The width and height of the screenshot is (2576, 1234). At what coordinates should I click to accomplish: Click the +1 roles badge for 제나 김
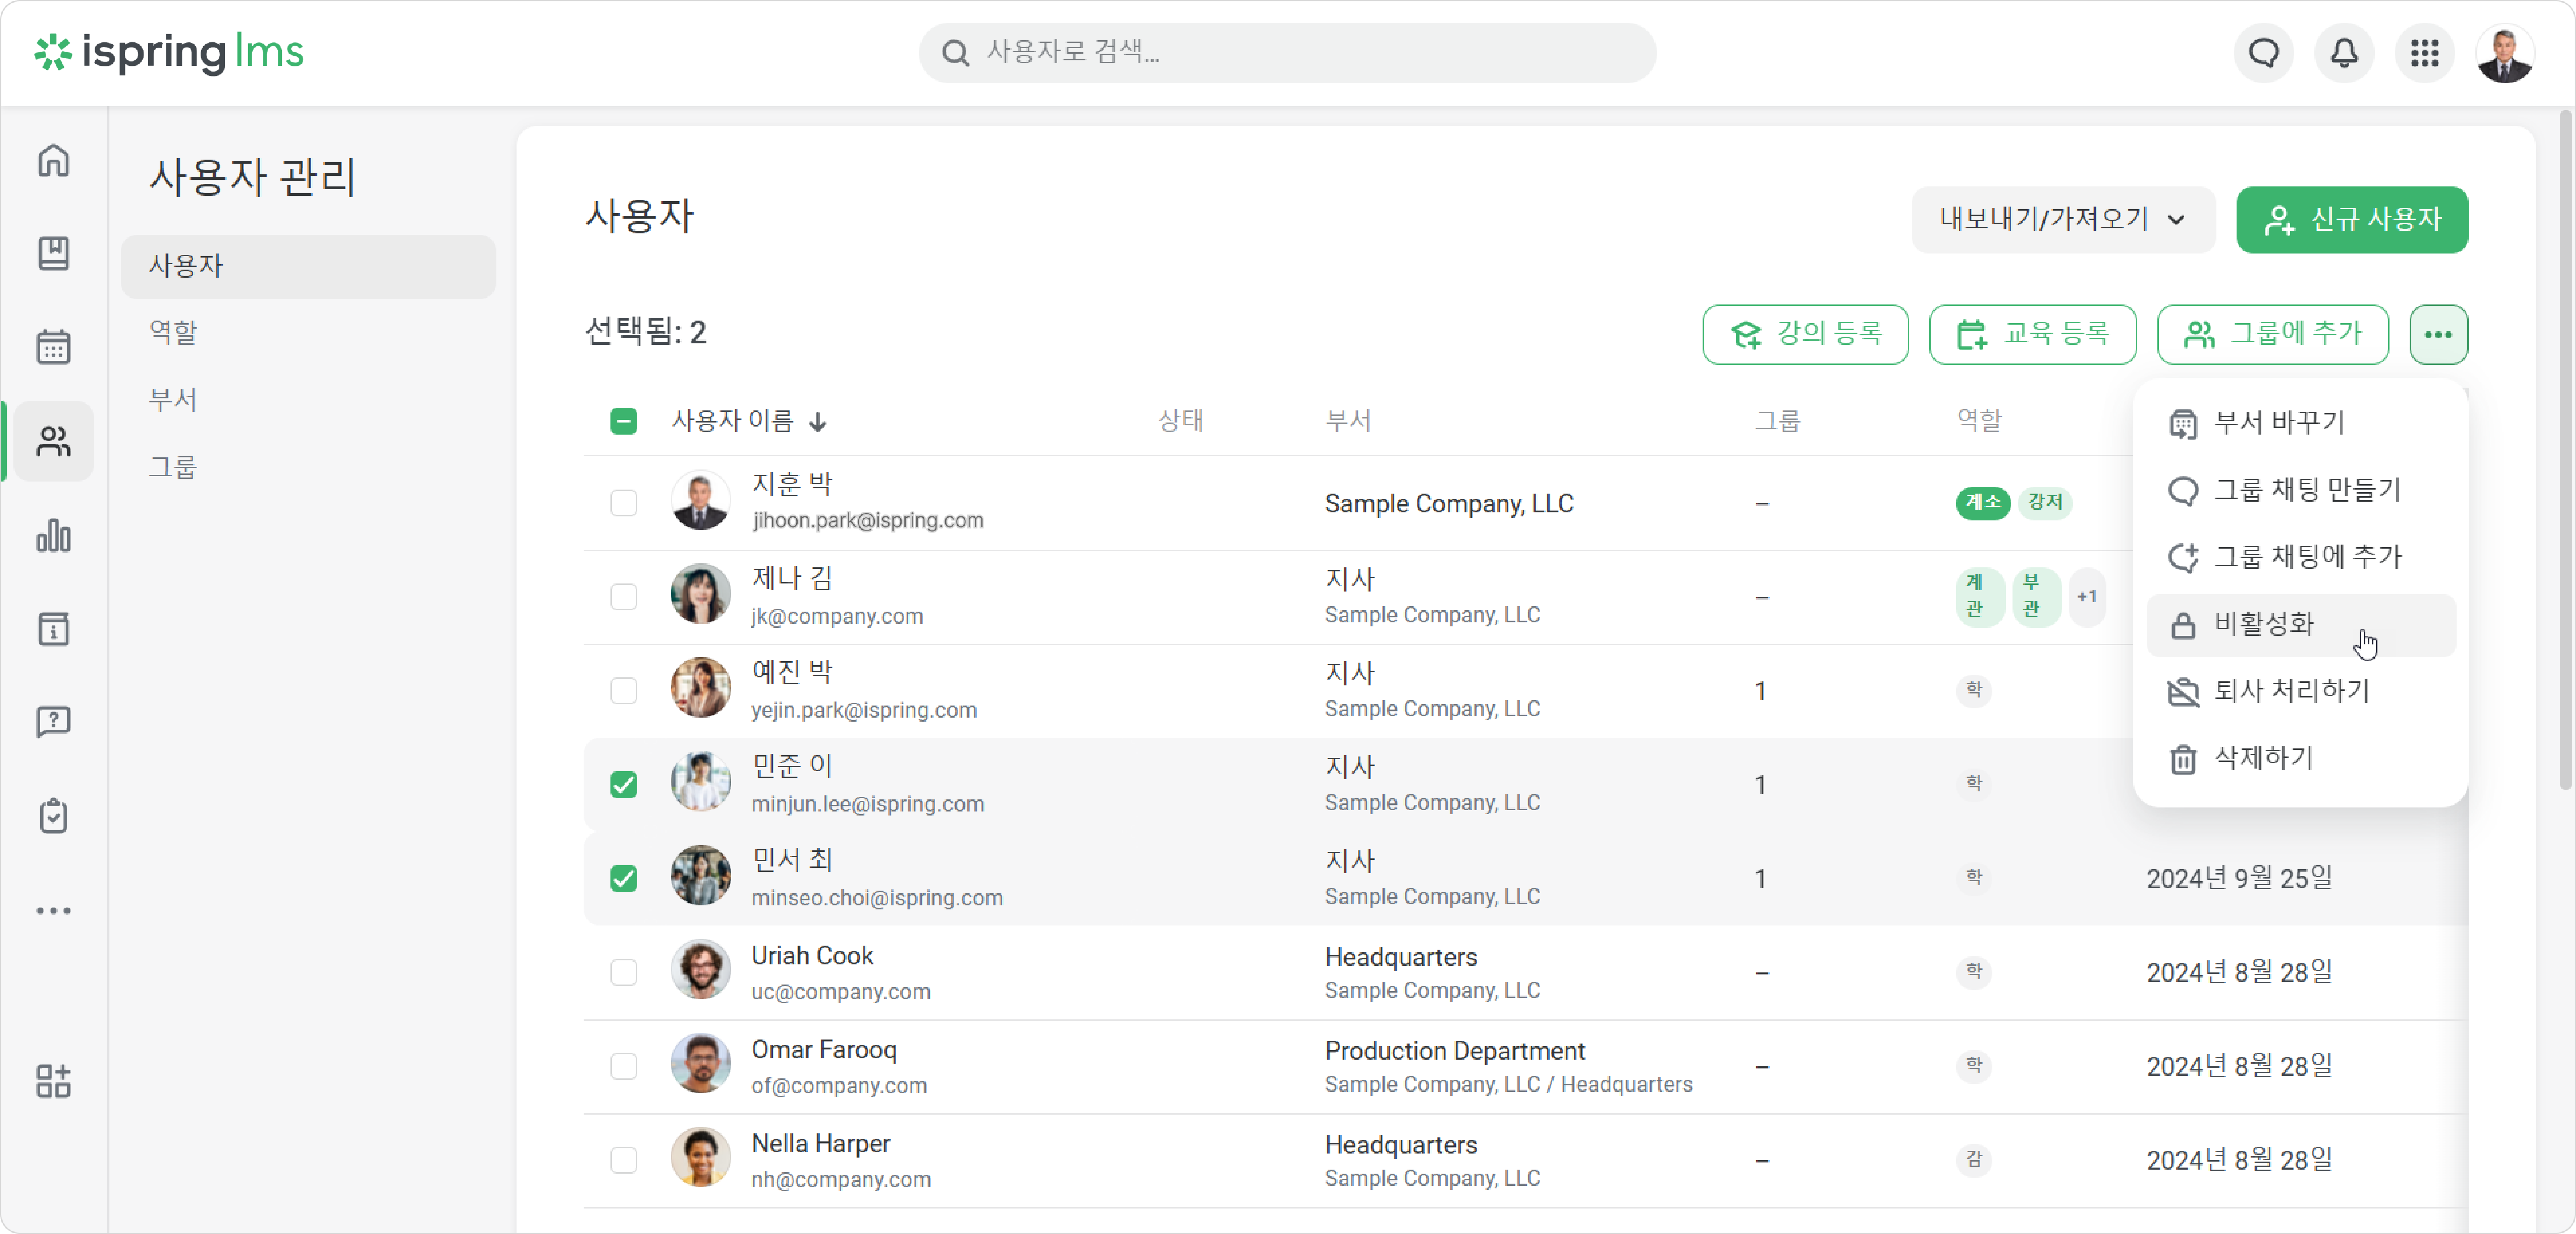[2087, 597]
